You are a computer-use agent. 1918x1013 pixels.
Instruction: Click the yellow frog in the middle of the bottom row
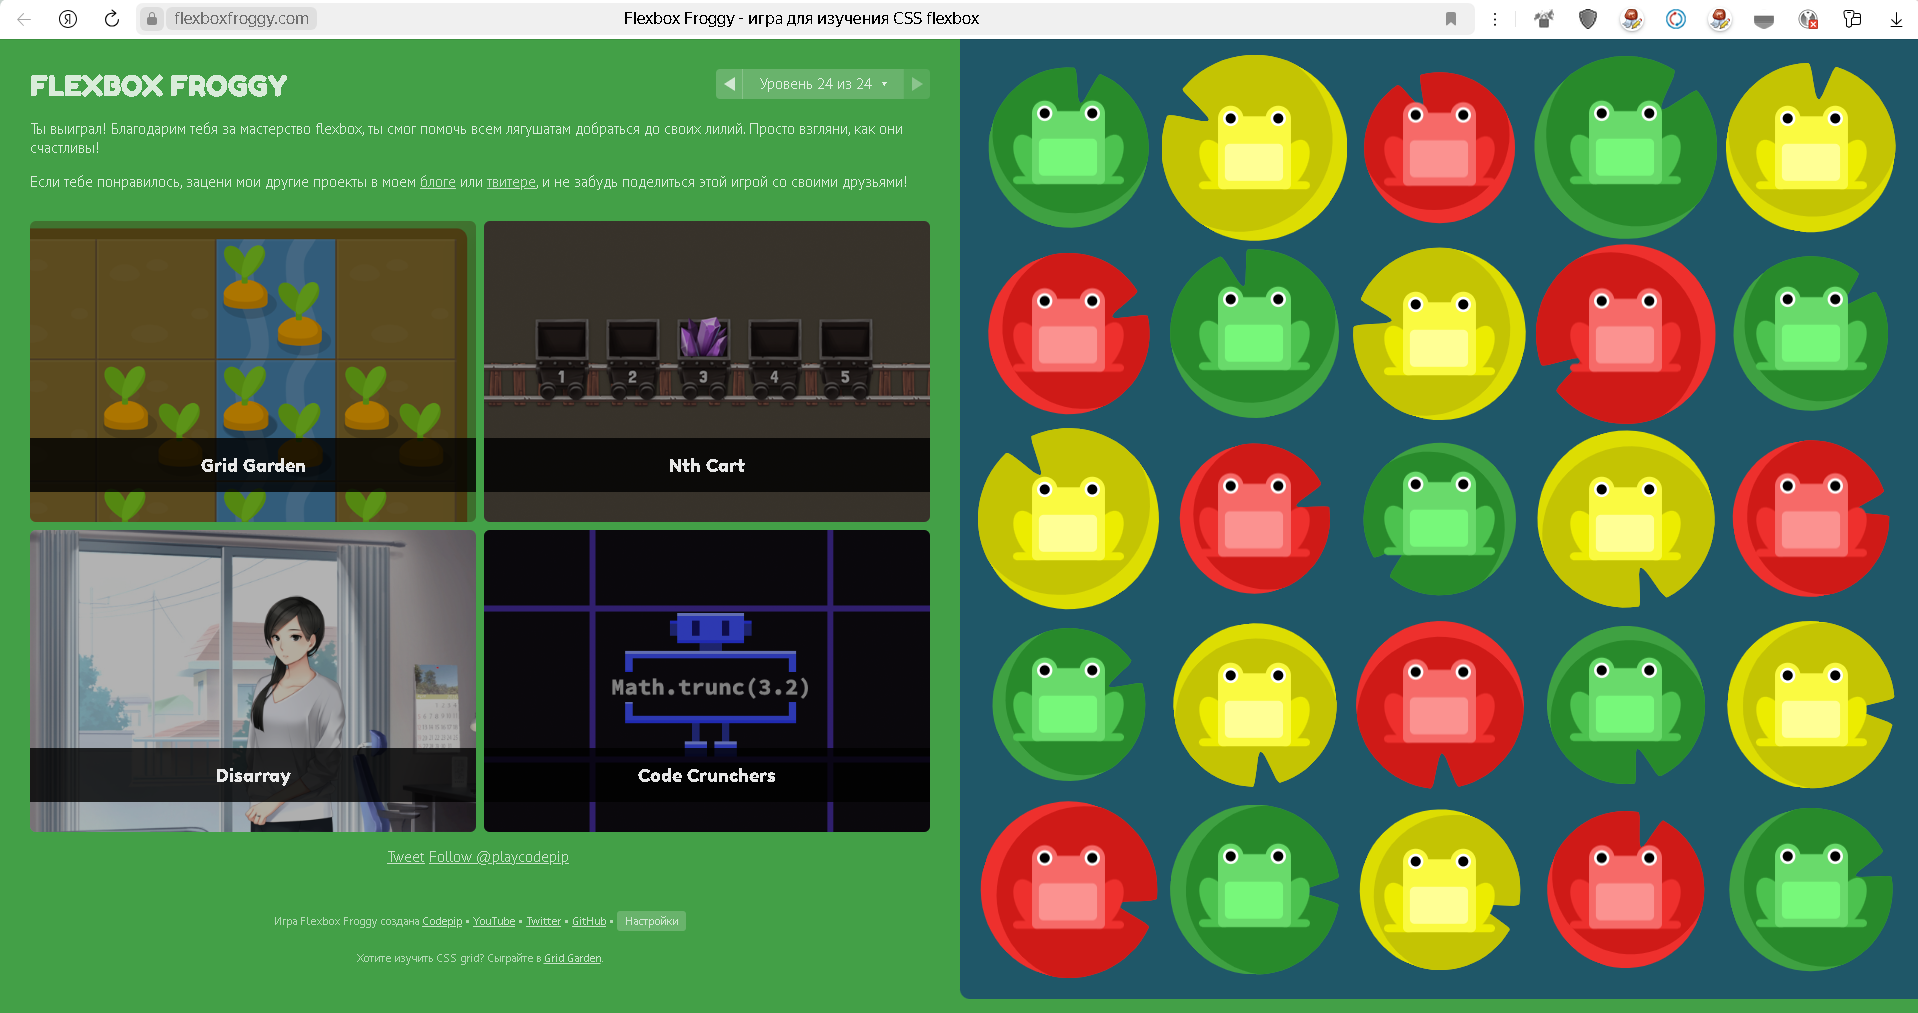(x=1439, y=890)
